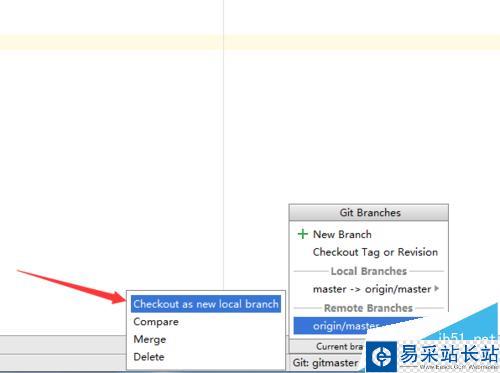Select Merge from the branch submenu
500x373 pixels.
(150, 339)
